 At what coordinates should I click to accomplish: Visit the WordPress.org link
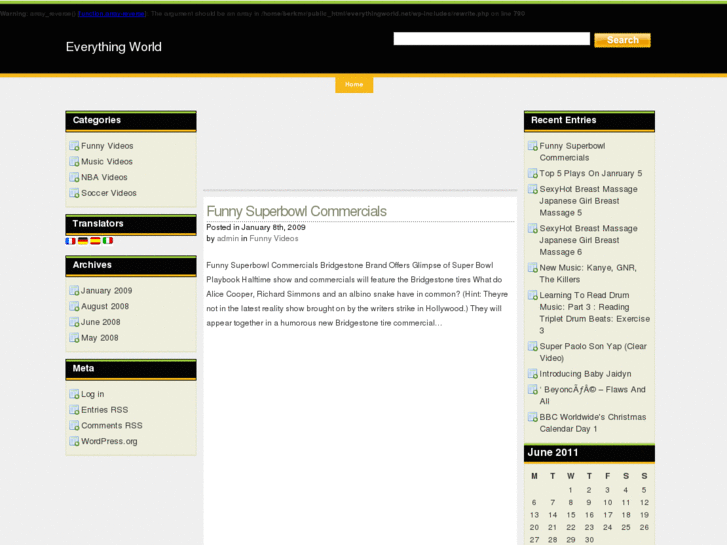109,442
